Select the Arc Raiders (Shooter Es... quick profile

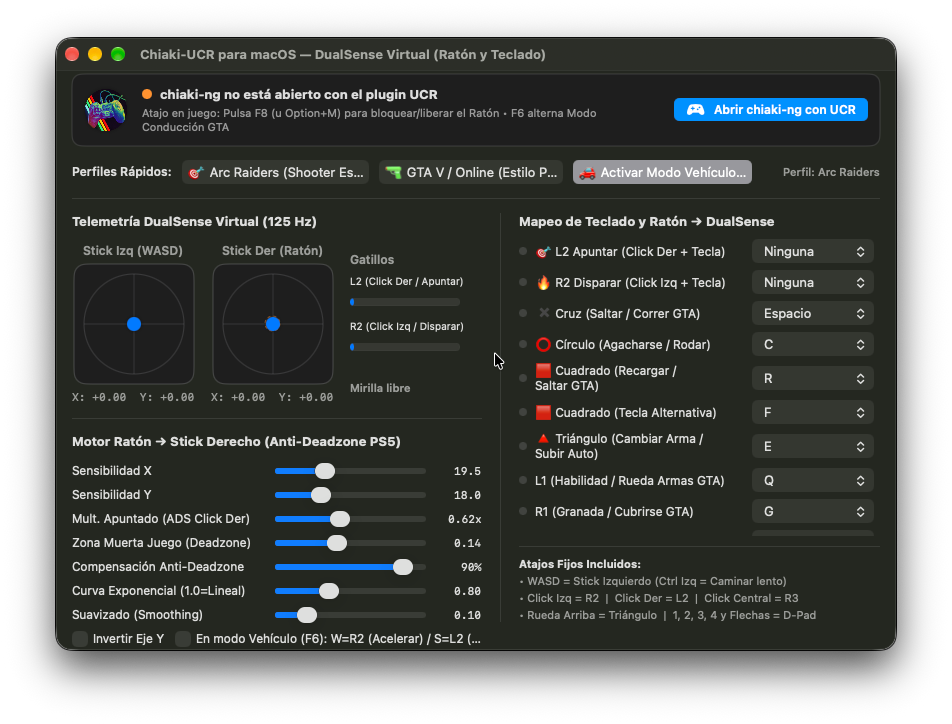[276, 172]
